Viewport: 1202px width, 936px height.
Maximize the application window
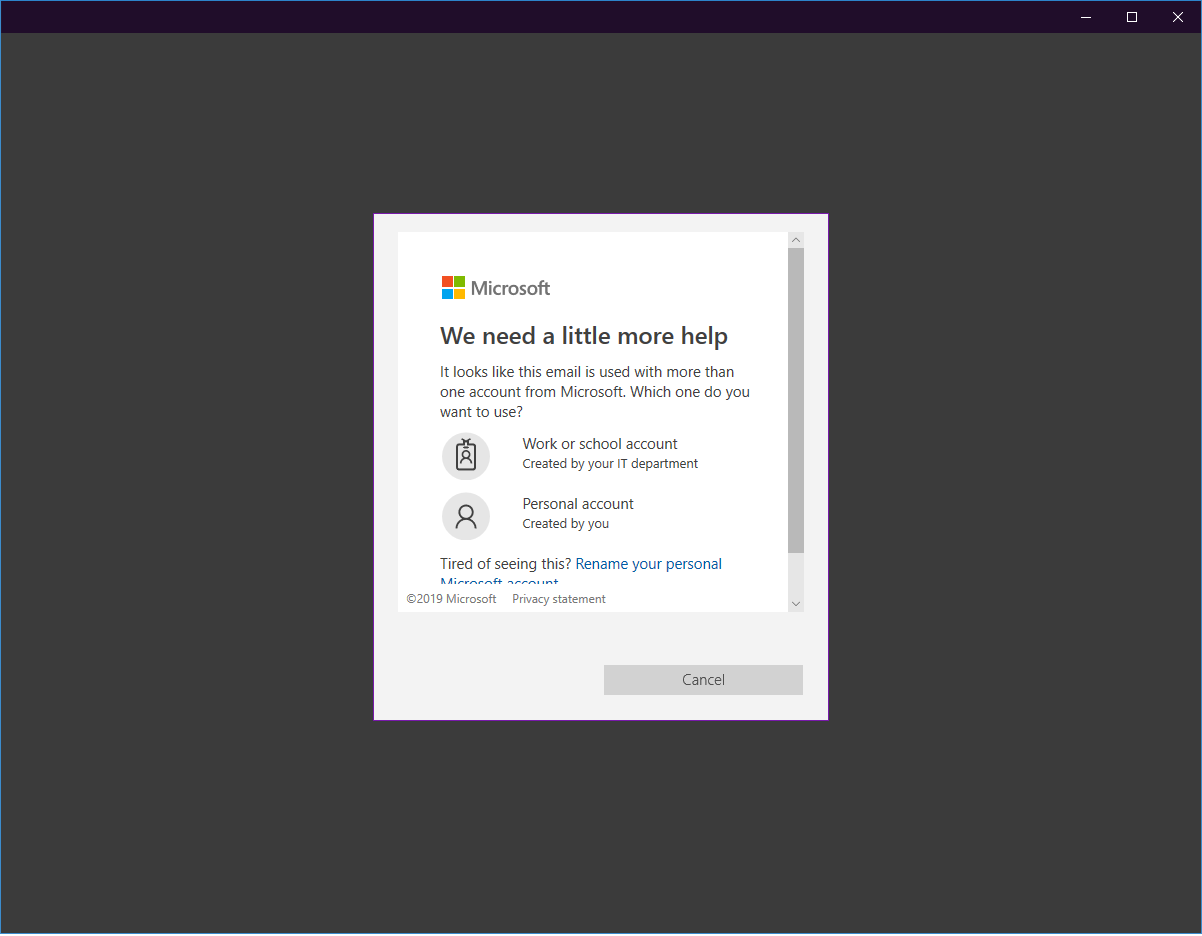coord(1132,17)
